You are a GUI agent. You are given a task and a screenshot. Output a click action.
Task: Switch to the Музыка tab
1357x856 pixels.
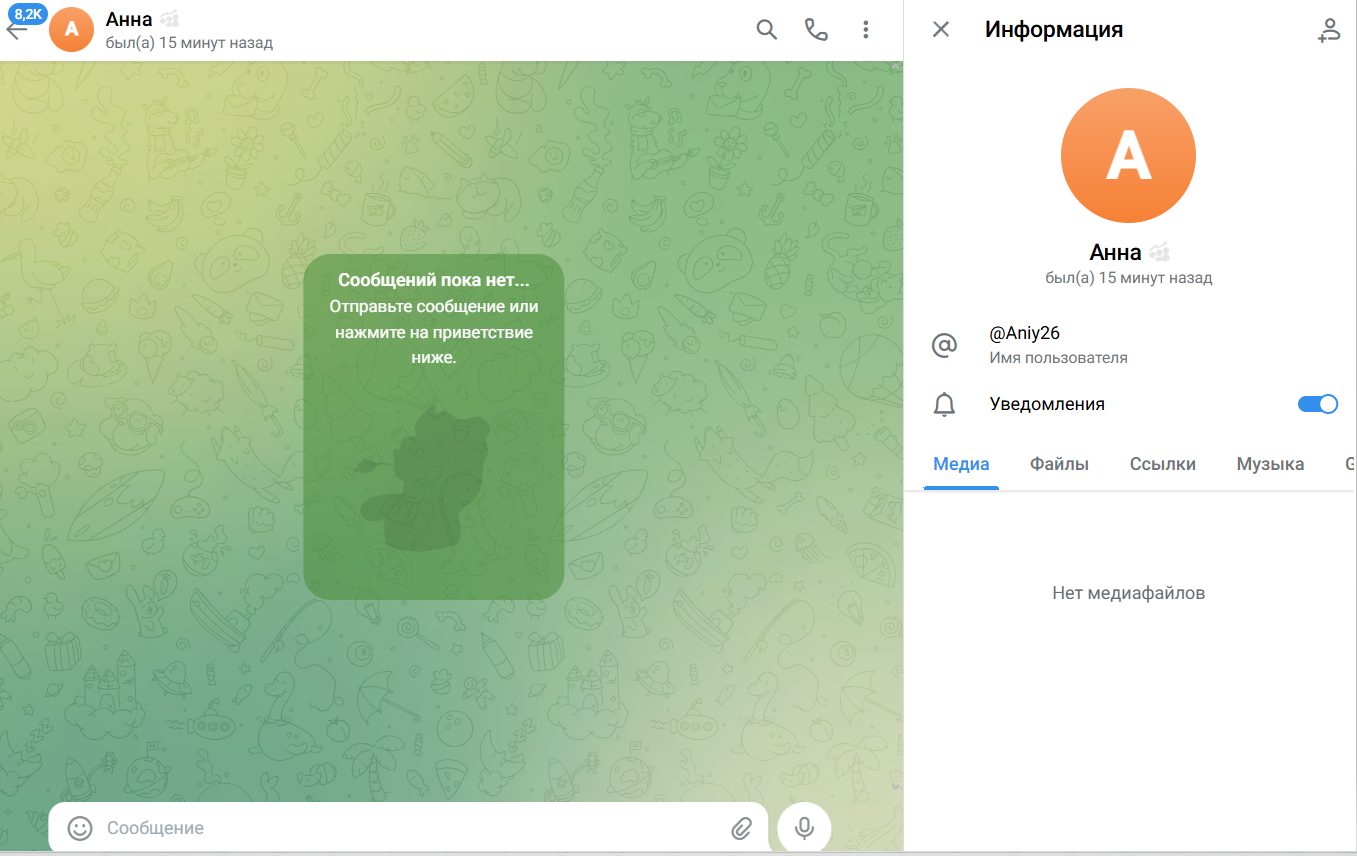1270,464
